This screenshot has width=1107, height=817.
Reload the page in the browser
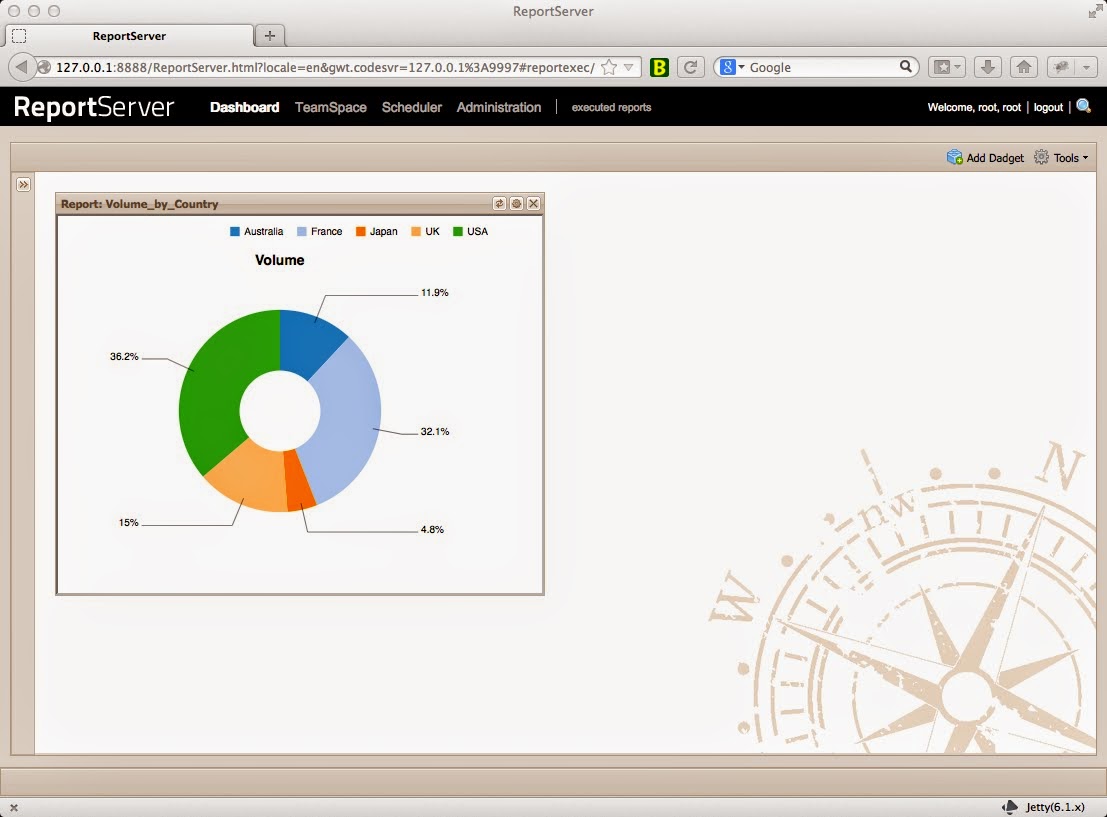[690, 67]
